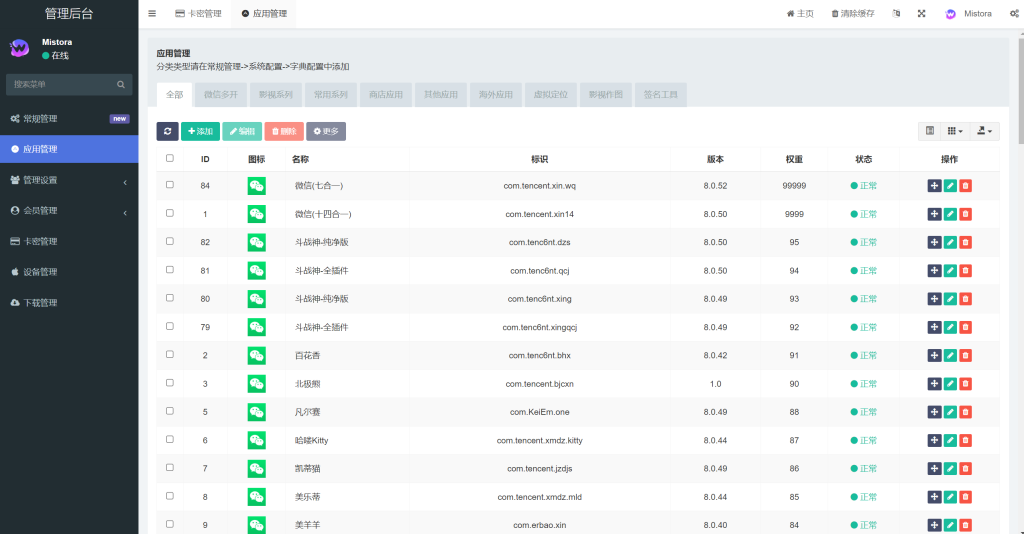
Task: Click delete icon for 北极熊 row
Action: [965, 384]
